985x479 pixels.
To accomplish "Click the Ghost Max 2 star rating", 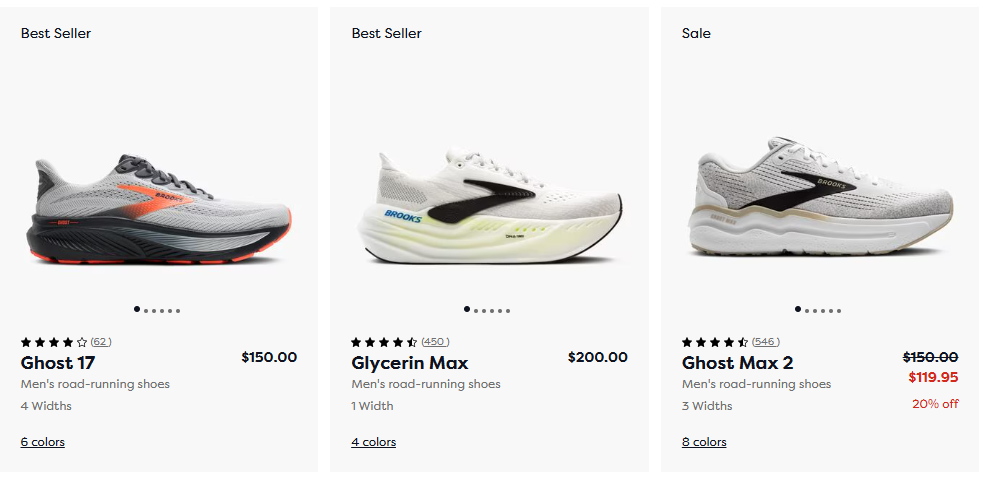I will click(715, 342).
